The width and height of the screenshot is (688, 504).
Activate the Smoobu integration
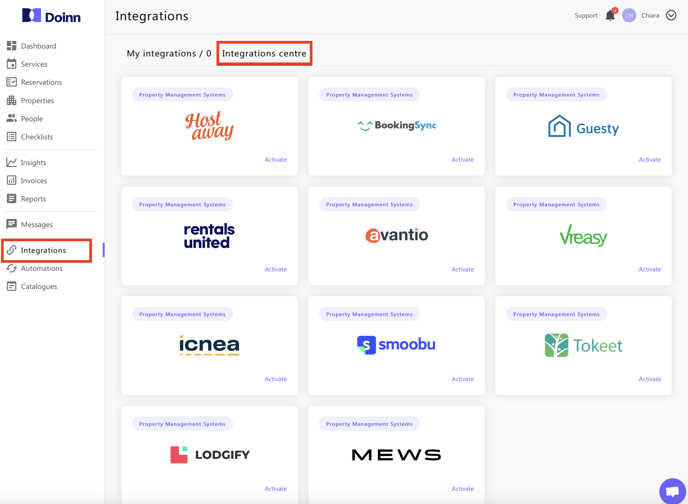(463, 379)
